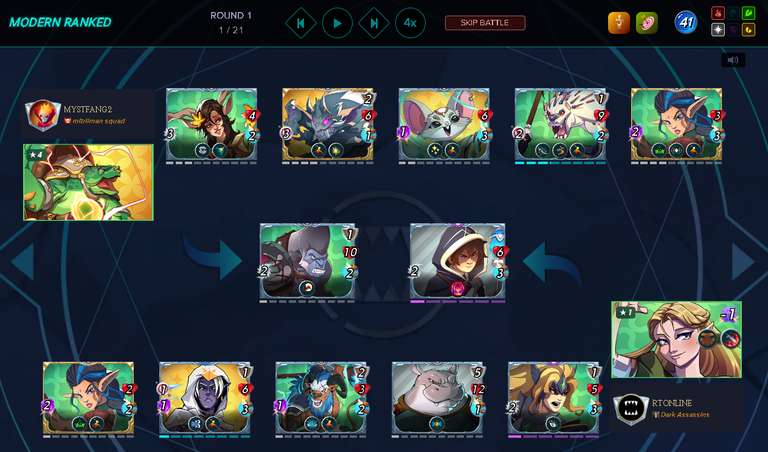Click the right side navigation arrow
This screenshot has width=768, height=452.
(744, 262)
